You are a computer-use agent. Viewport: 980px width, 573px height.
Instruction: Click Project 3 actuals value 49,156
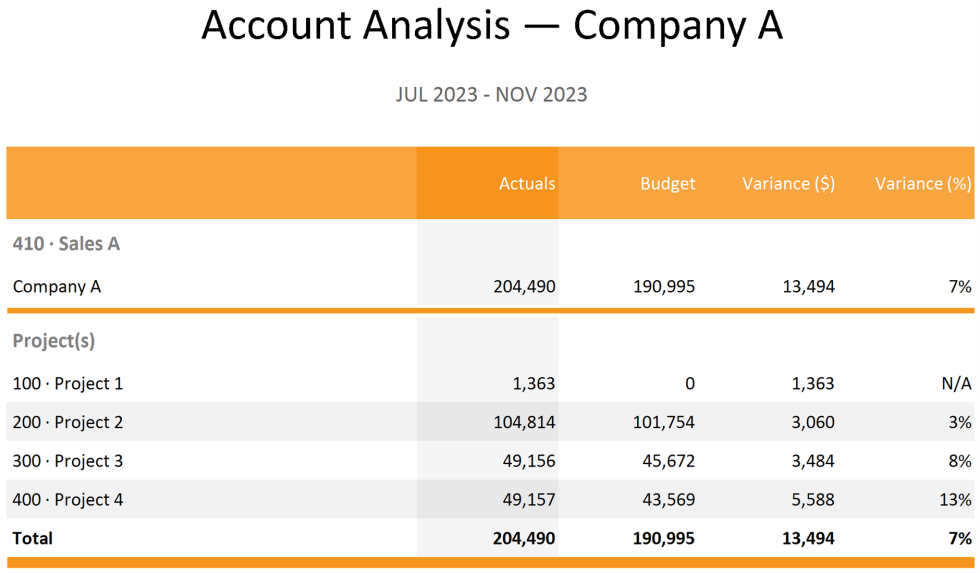coord(529,461)
